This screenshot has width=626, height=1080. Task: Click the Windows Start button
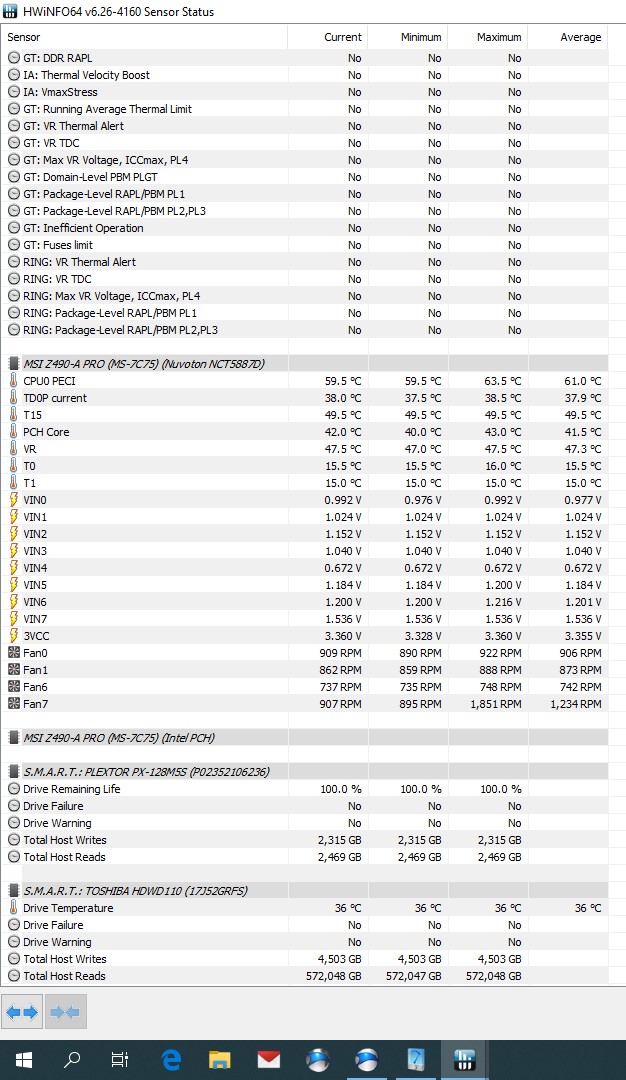tap(24, 1060)
